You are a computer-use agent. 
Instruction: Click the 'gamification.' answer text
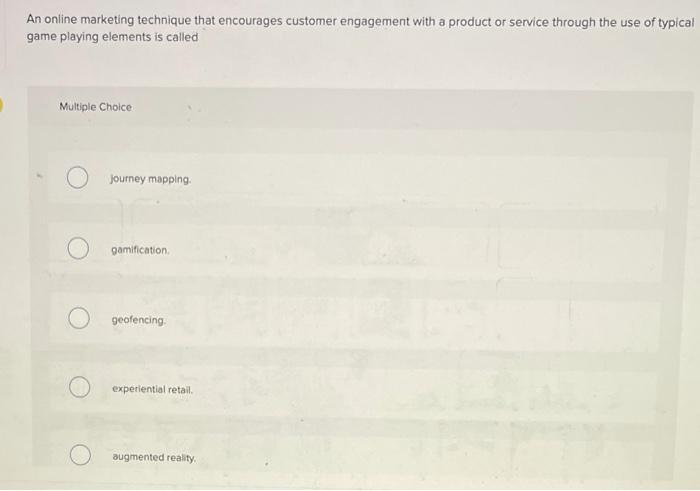pyautogui.click(x=140, y=250)
